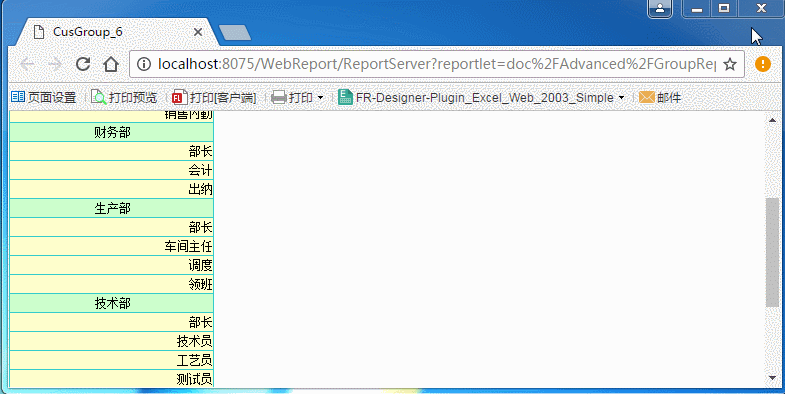Click the vertical scrollbar thumb

click(772, 252)
